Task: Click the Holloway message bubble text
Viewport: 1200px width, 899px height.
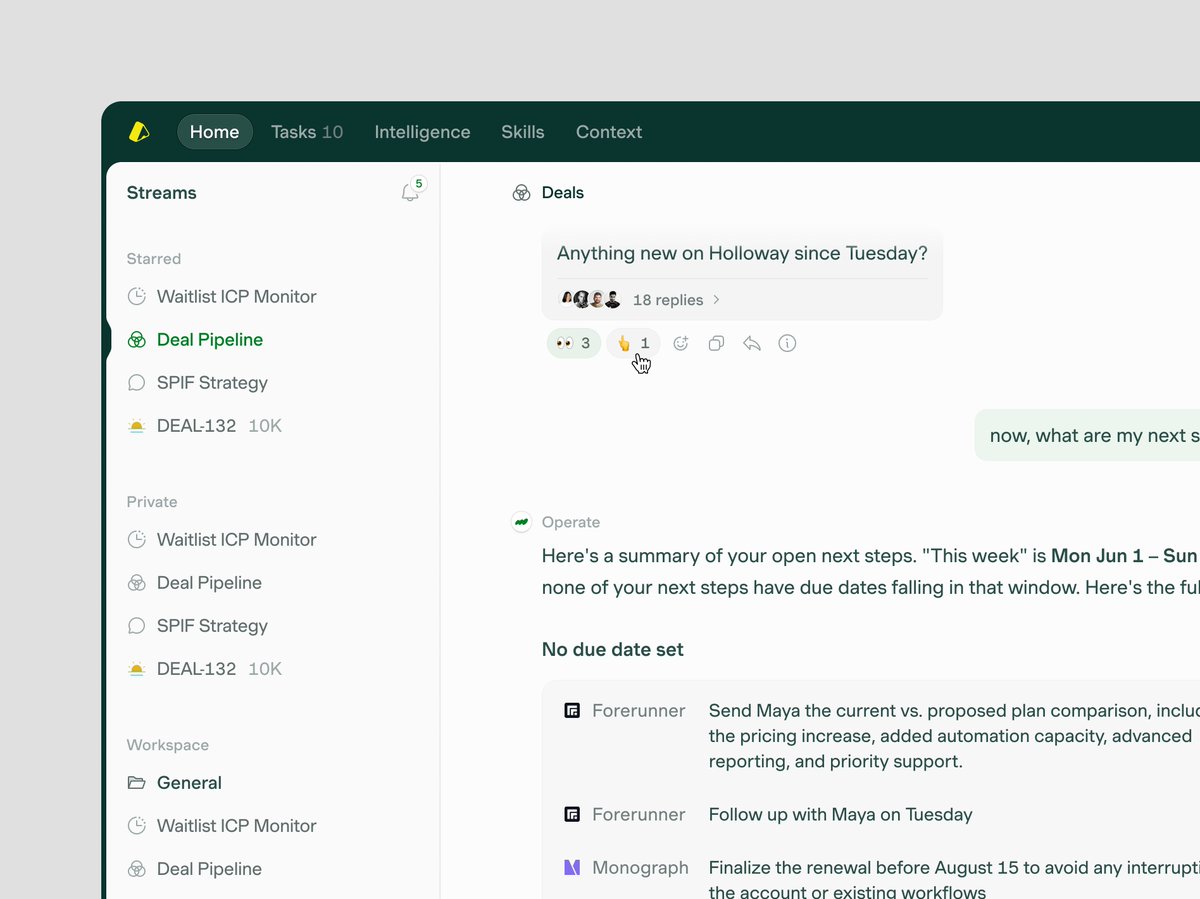Action: point(742,254)
